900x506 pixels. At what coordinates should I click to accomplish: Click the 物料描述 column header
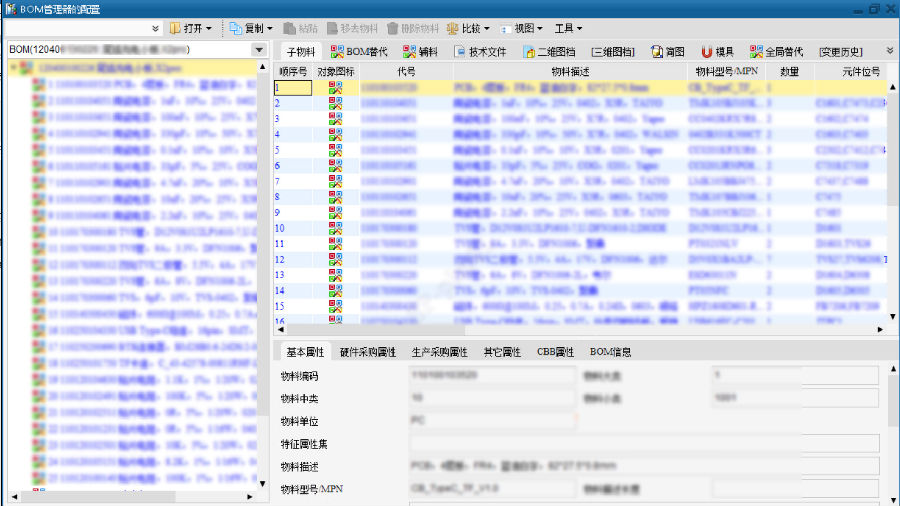pos(570,72)
